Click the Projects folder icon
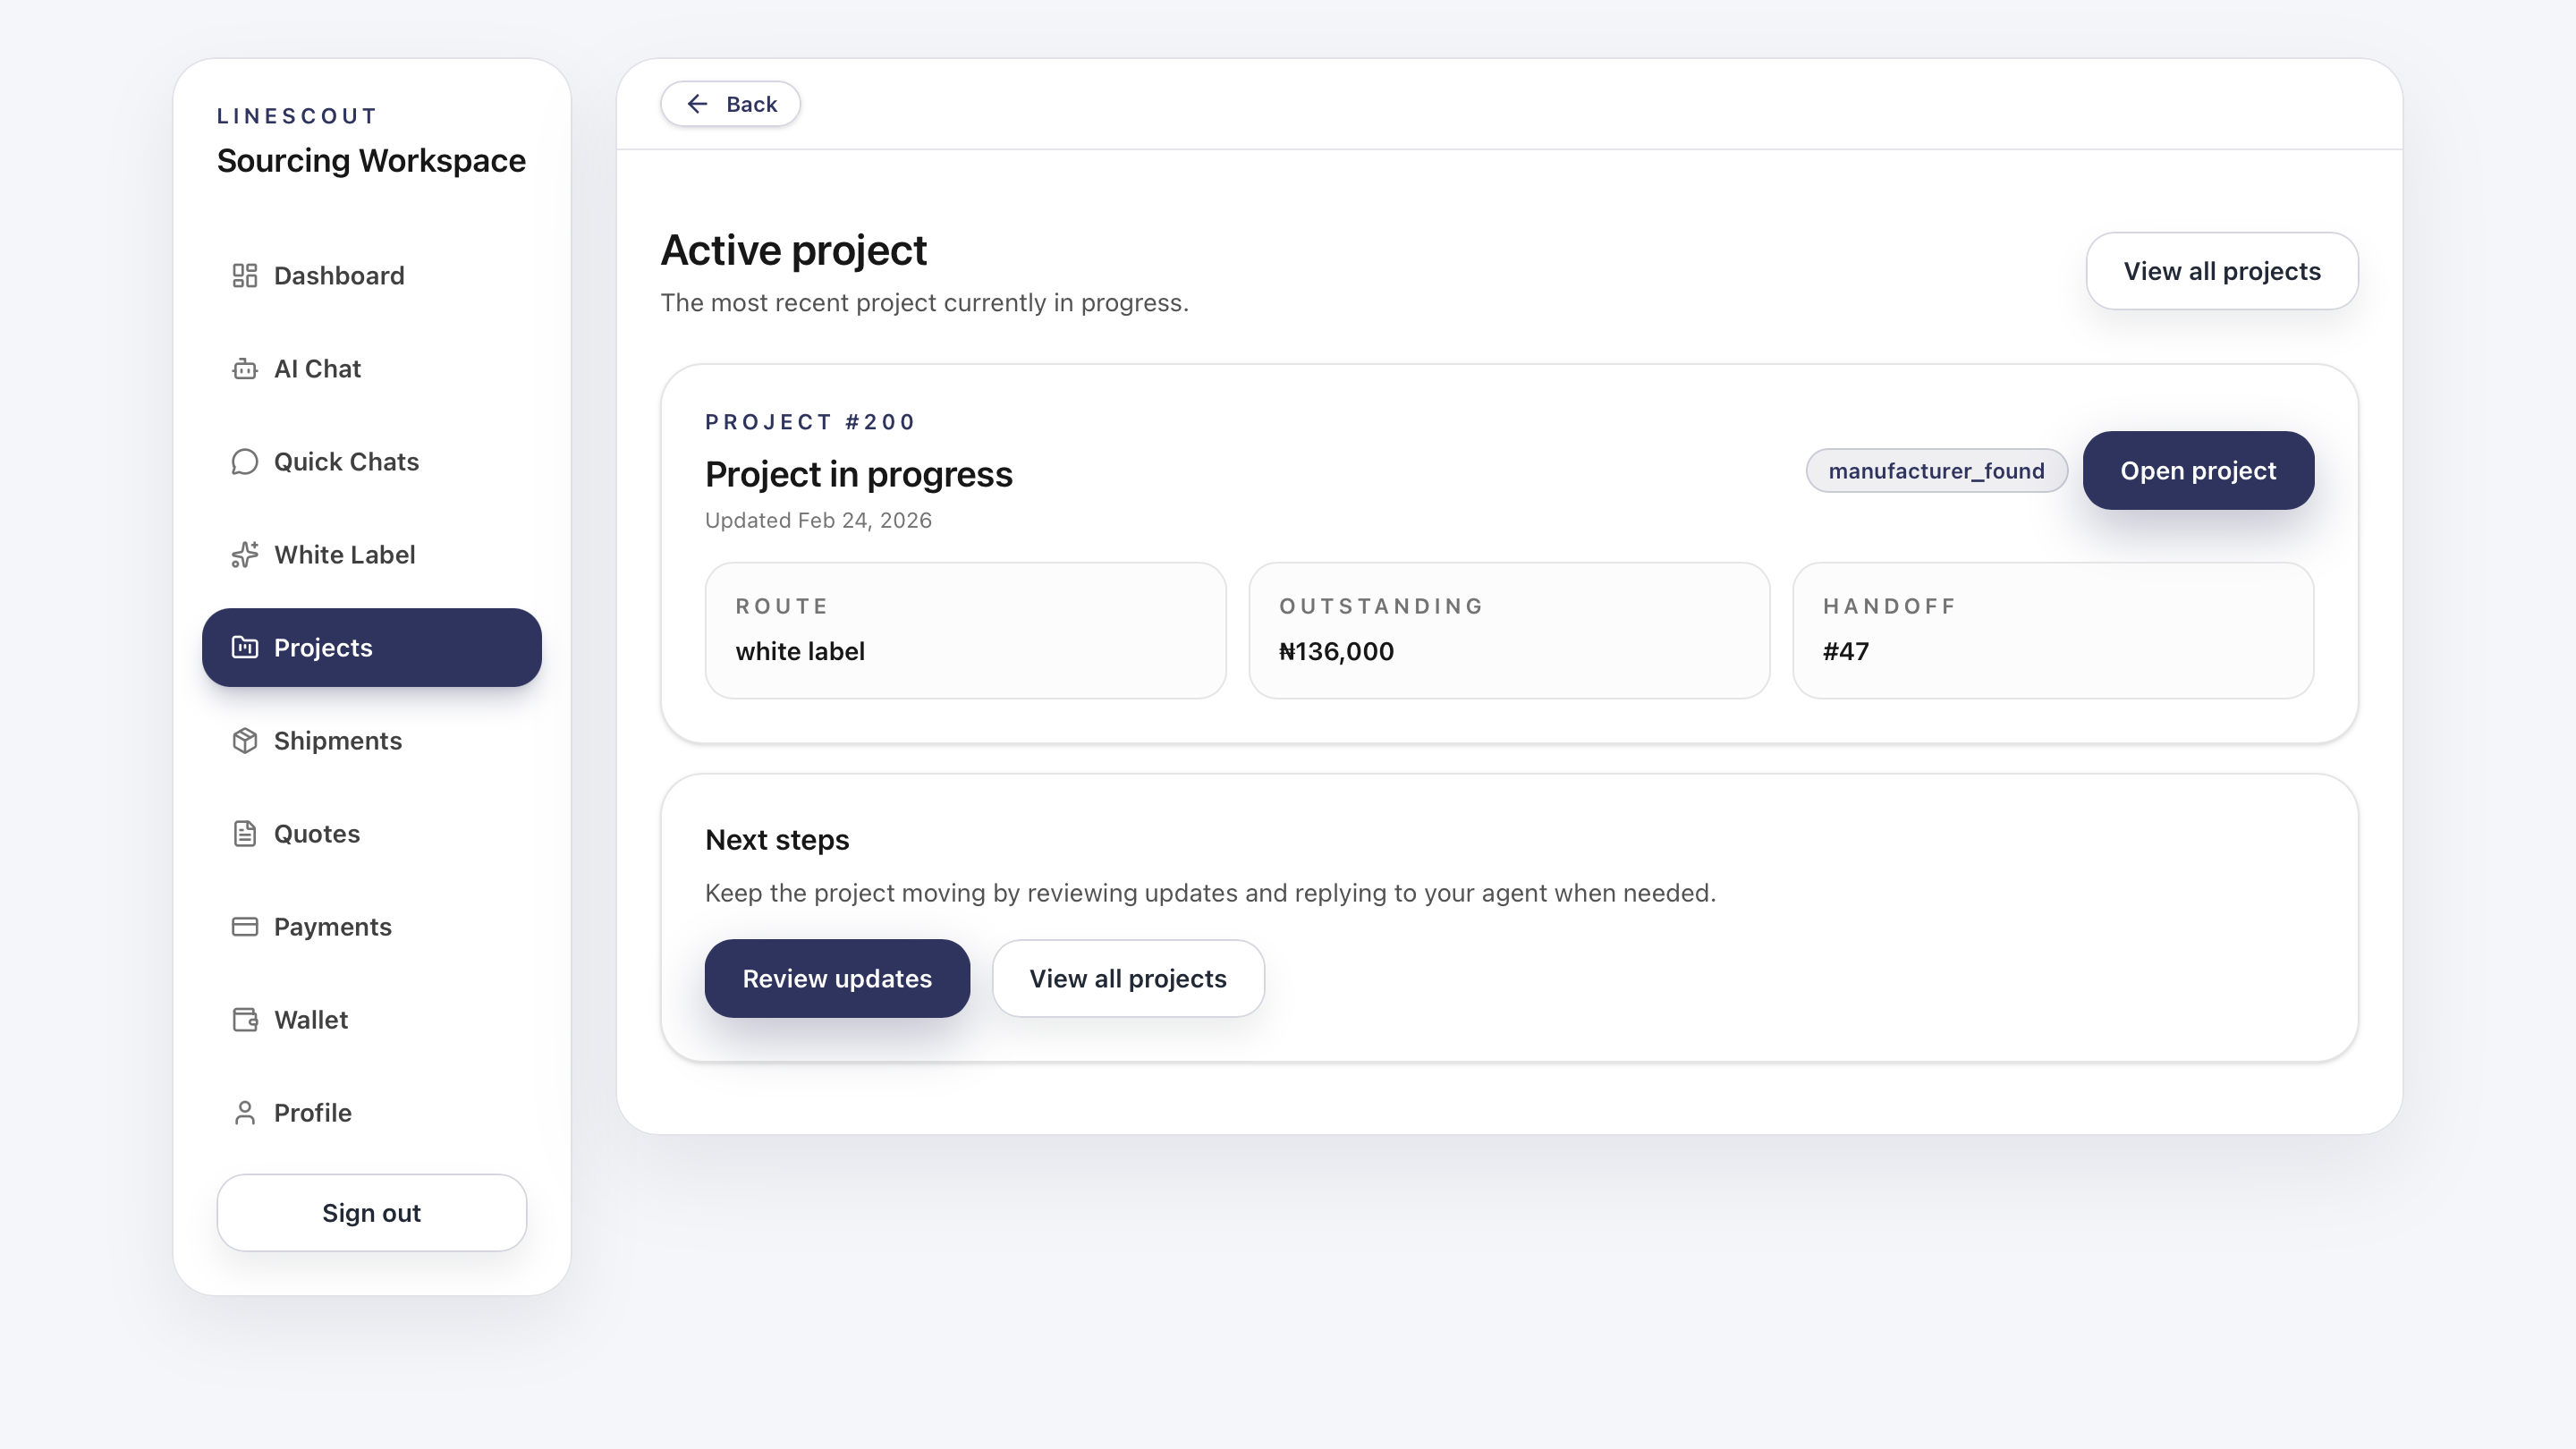 pyautogui.click(x=245, y=647)
